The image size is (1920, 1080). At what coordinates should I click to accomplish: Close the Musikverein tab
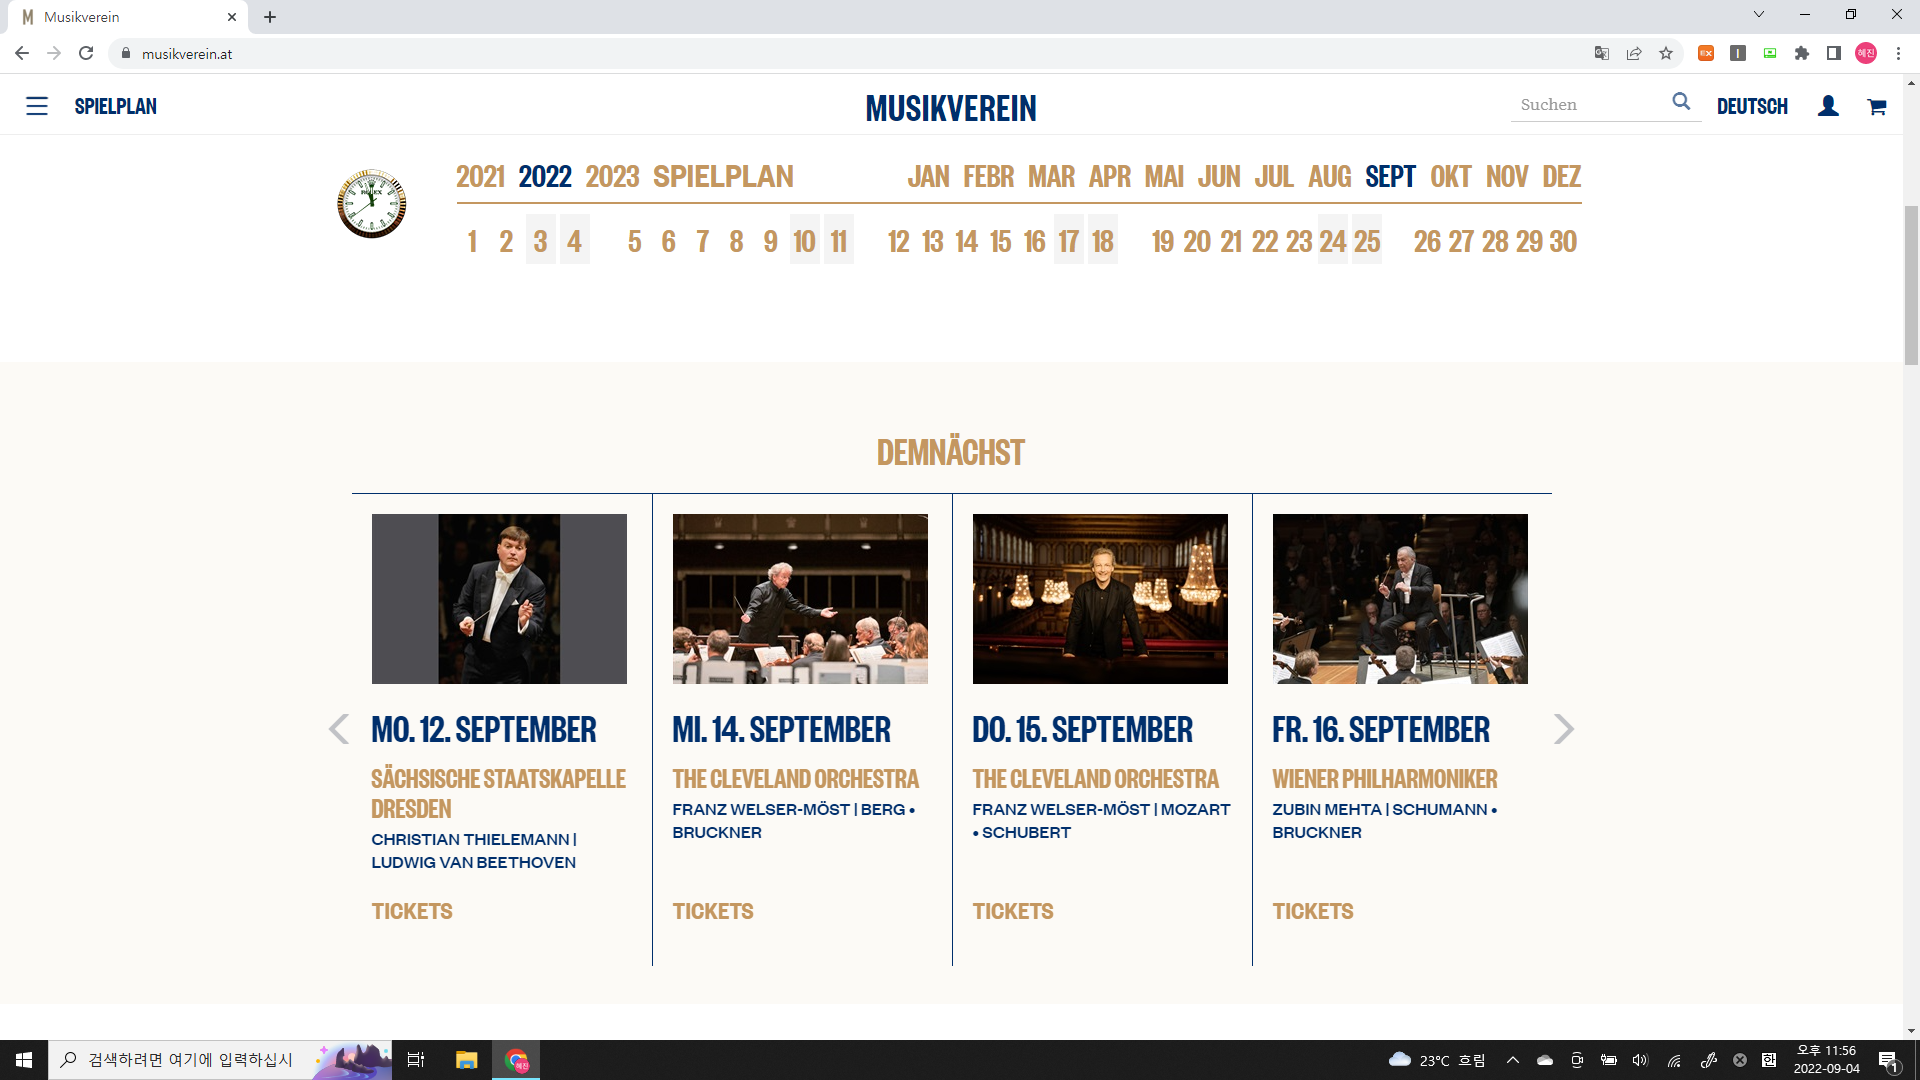pyautogui.click(x=232, y=17)
